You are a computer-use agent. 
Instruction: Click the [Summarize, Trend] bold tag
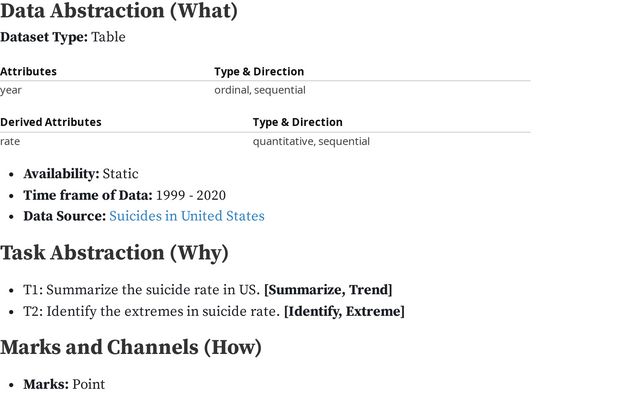(328, 290)
